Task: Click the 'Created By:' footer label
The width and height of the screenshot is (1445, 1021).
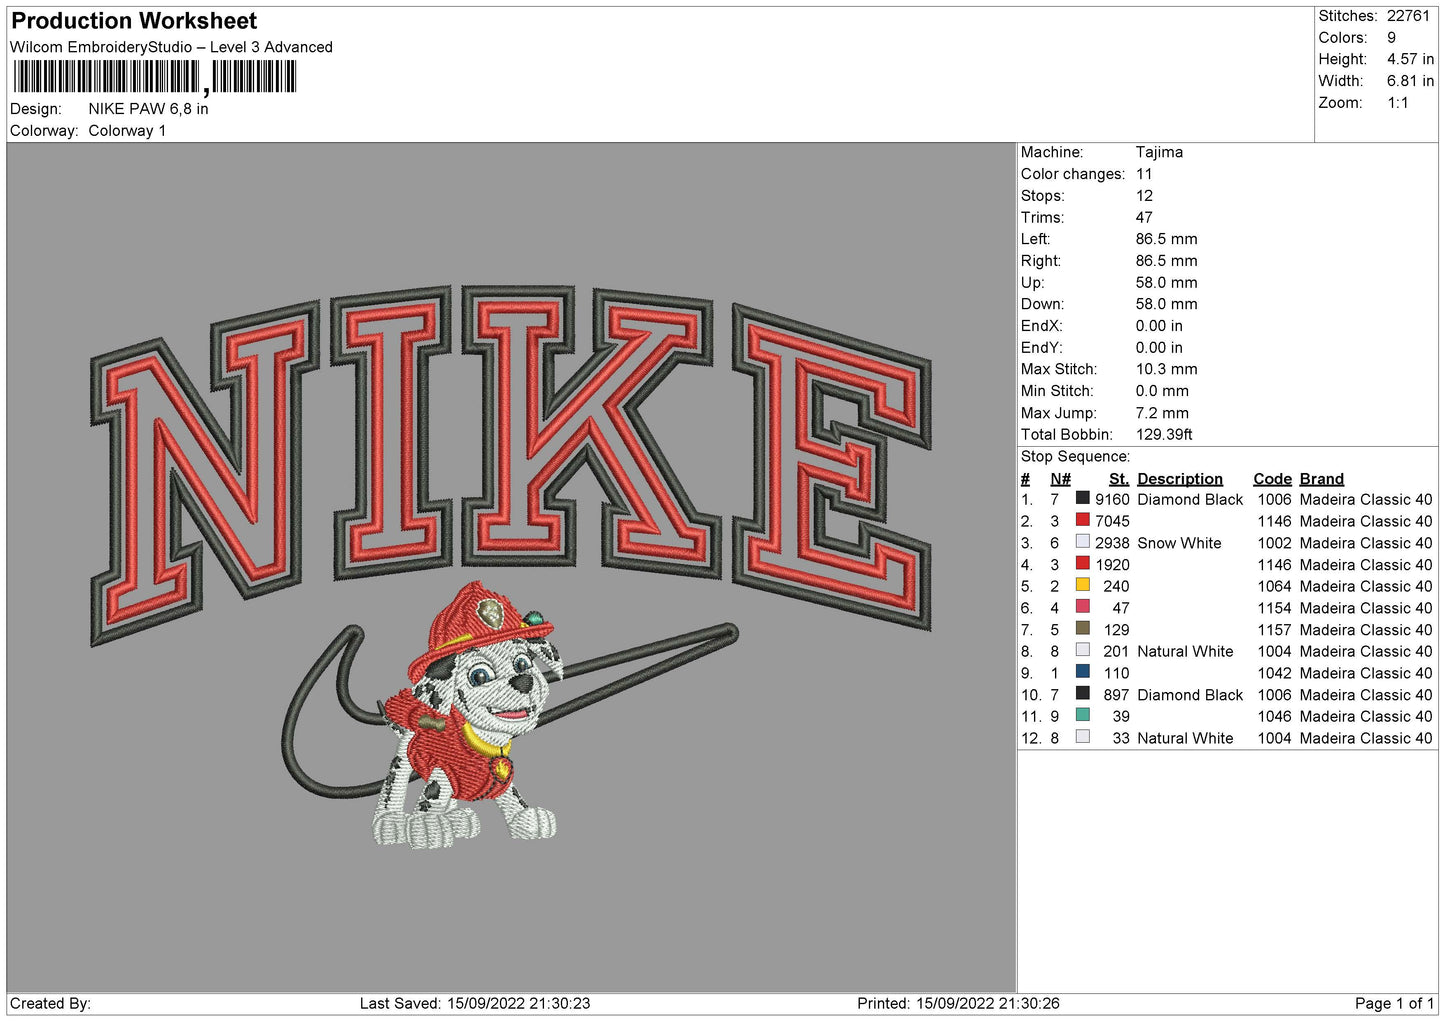Action: 50,1003
